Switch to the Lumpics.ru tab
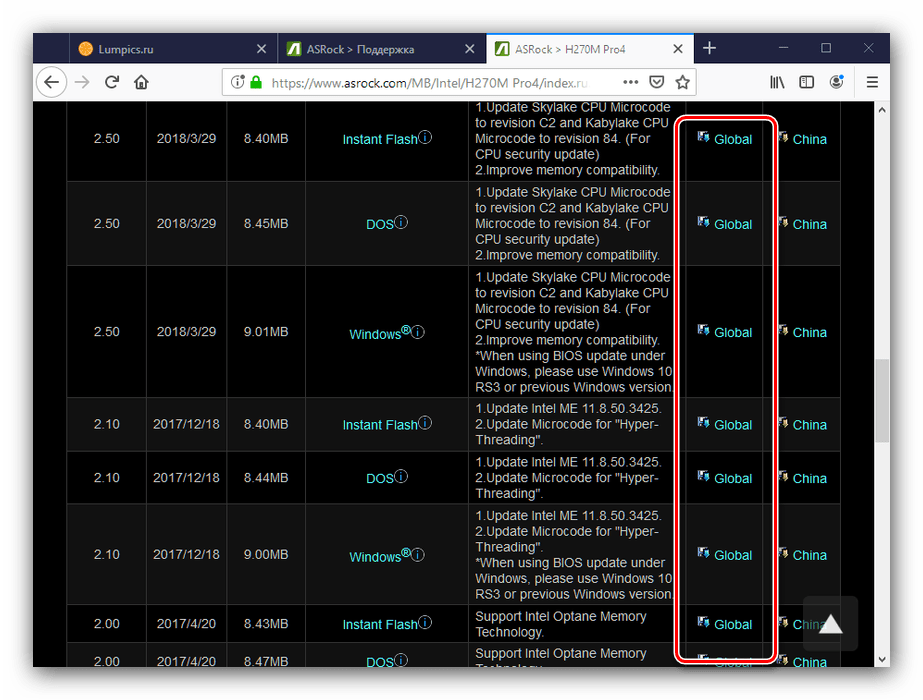Screen dimensions: 923x700 (x=174, y=49)
